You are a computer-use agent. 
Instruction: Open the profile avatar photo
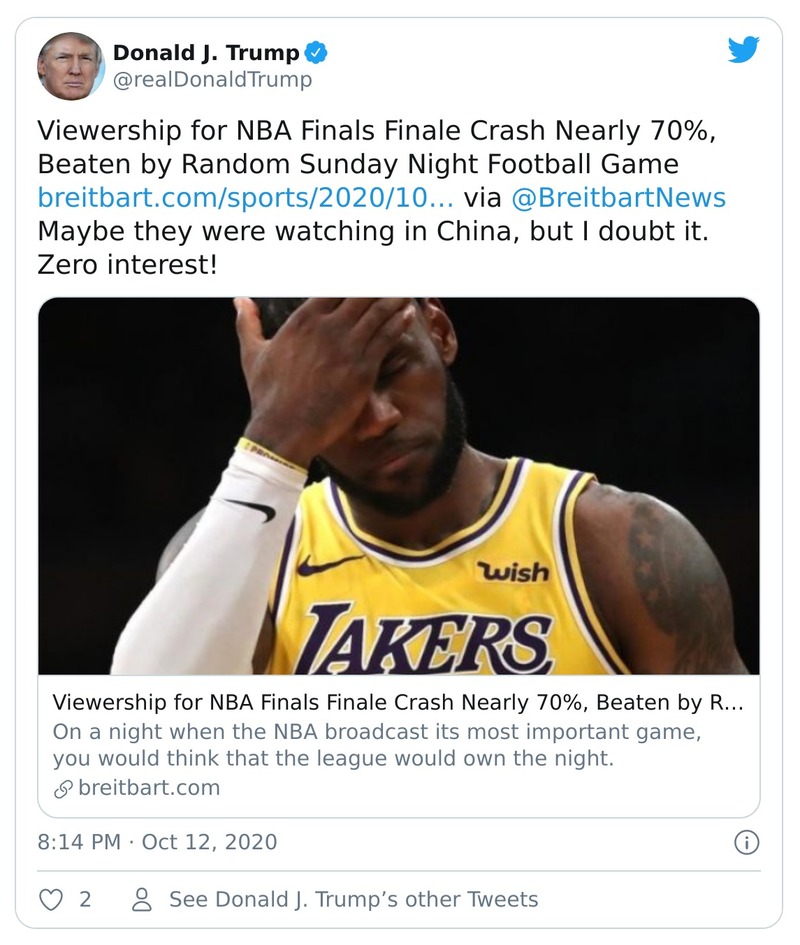tap(70, 65)
